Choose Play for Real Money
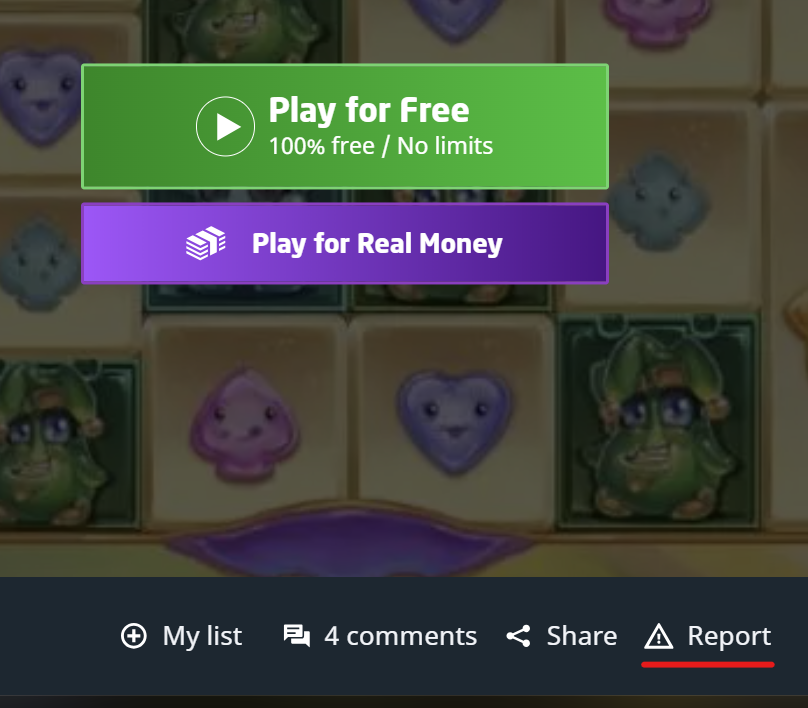 (x=345, y=243)
